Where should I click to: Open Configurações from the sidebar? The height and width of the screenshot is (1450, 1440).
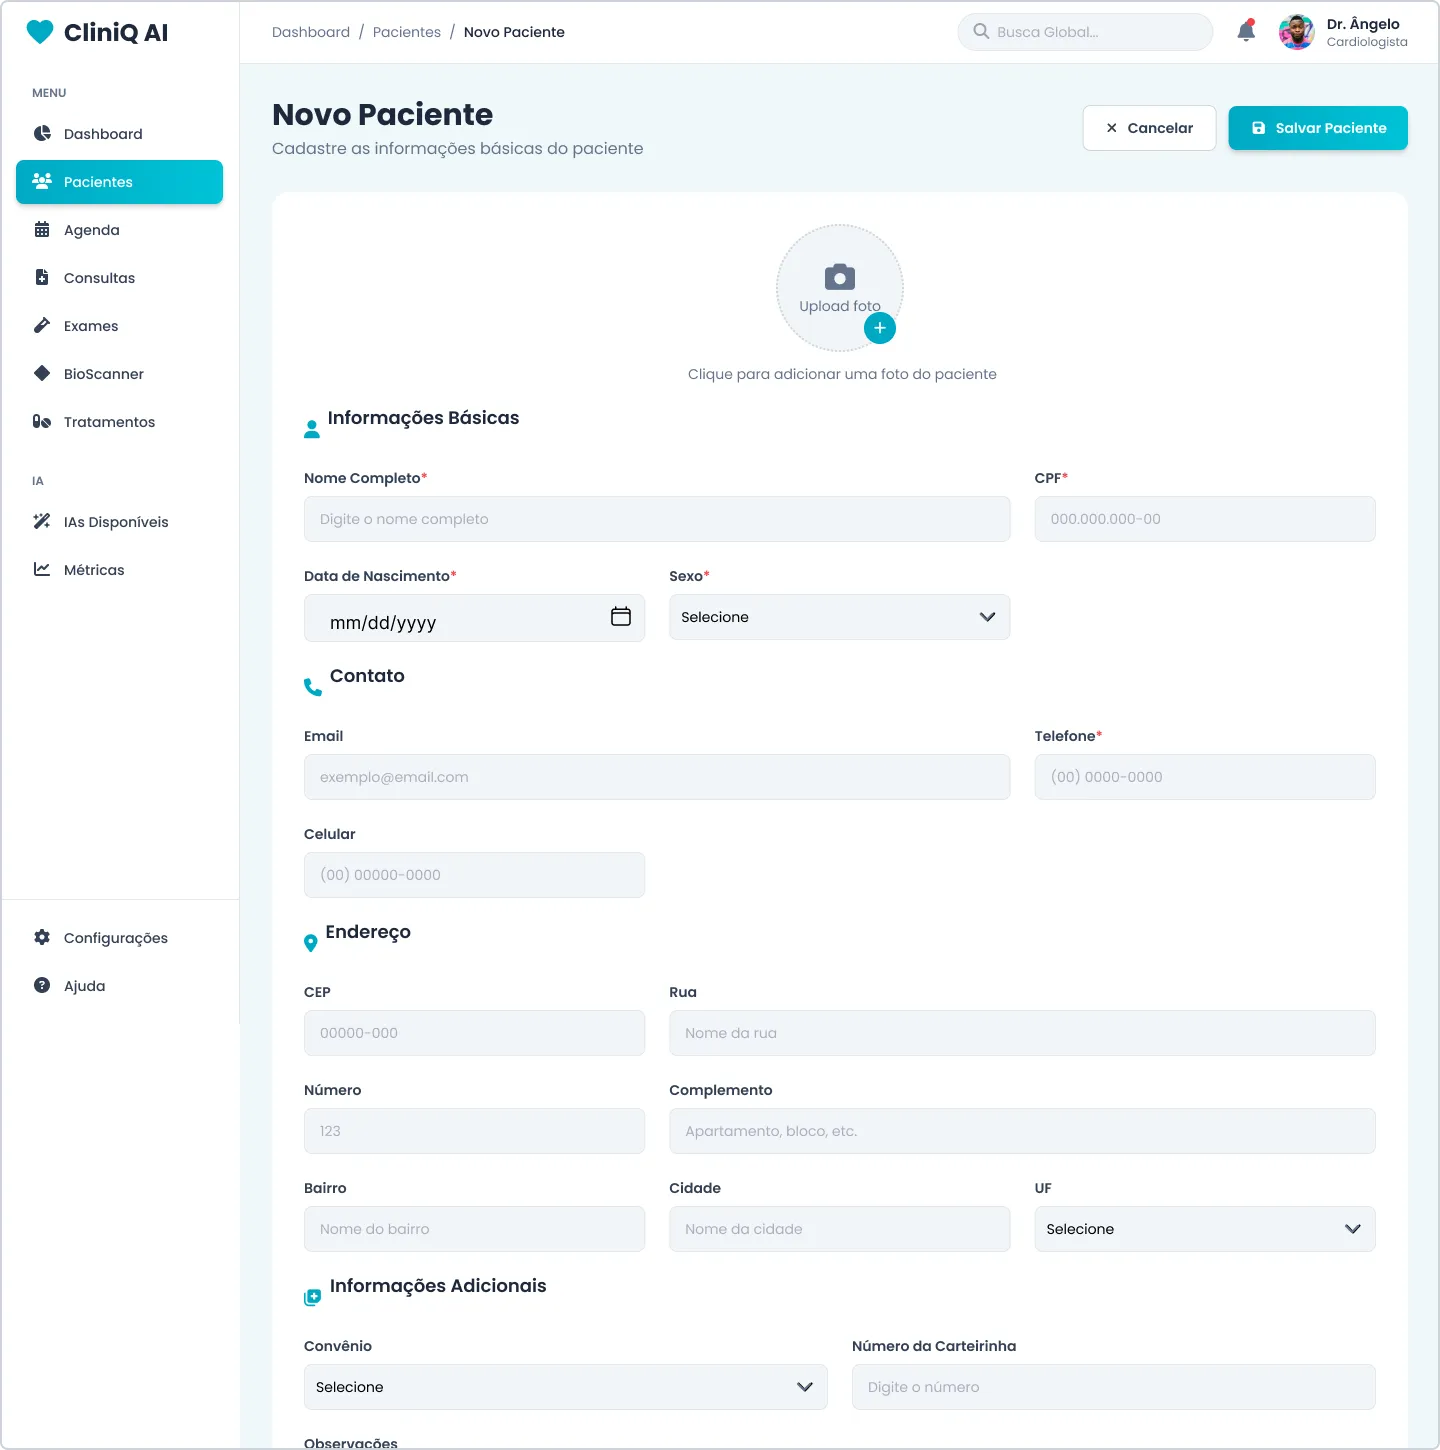[x=115, y=938]
